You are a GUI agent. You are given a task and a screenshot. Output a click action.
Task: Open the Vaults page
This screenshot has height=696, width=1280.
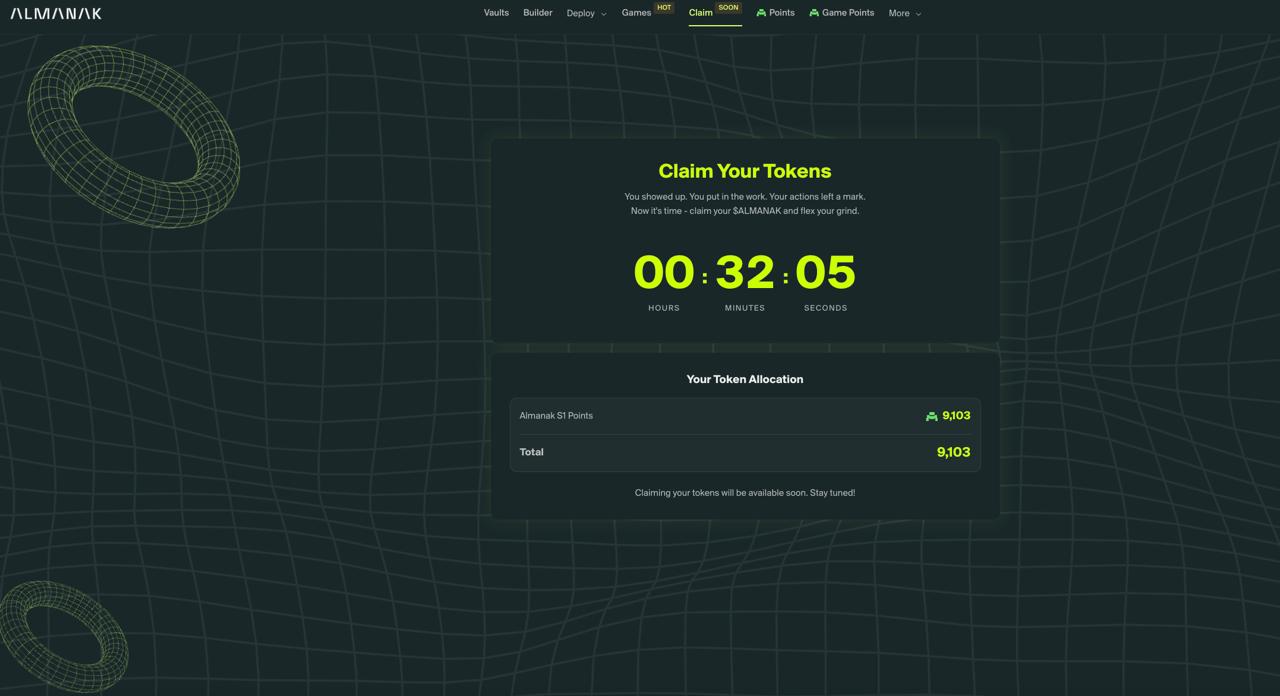coord(496,13)
